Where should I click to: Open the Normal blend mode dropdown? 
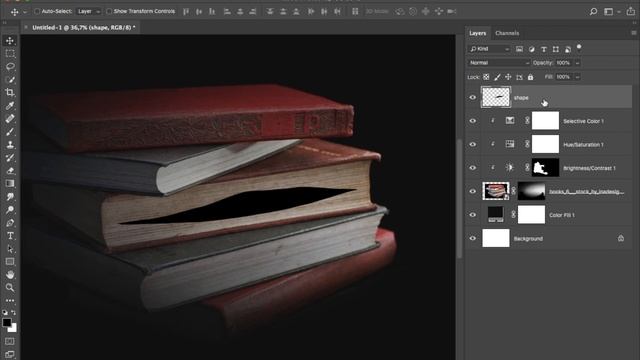tap(499, 63)
